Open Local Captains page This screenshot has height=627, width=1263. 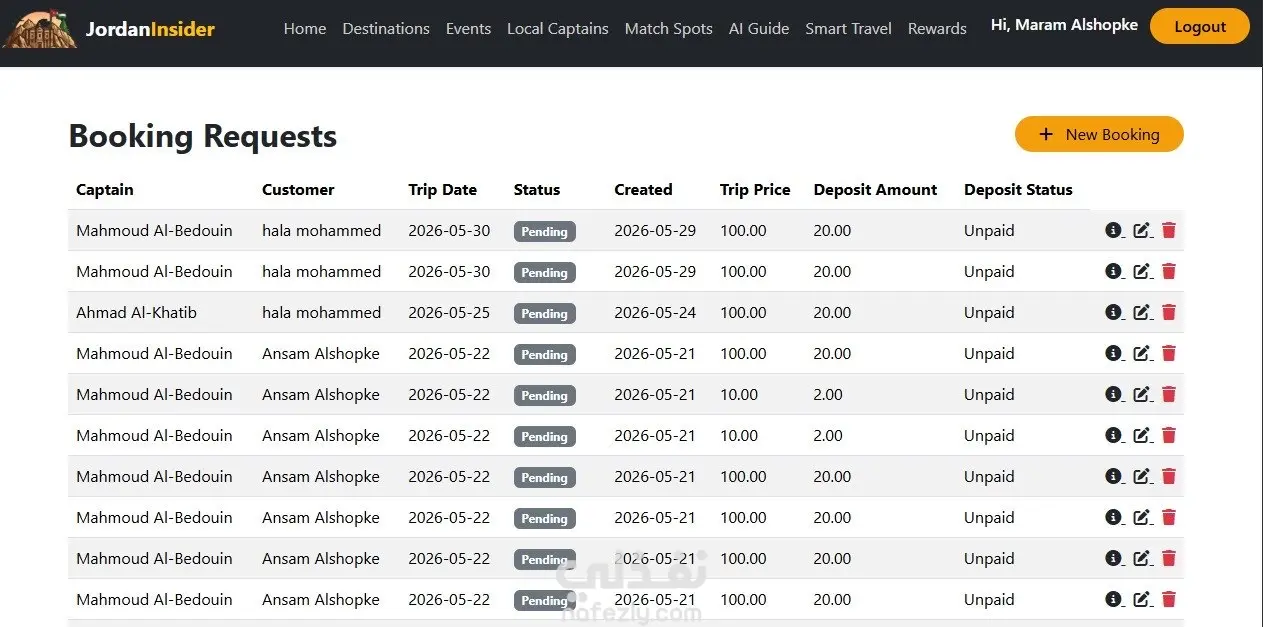point(557,29)
